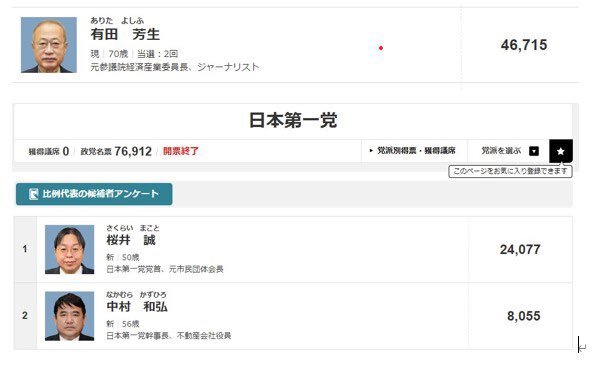Click rank number 2 cell
This screenshot has width=611, height=369.
25,316
